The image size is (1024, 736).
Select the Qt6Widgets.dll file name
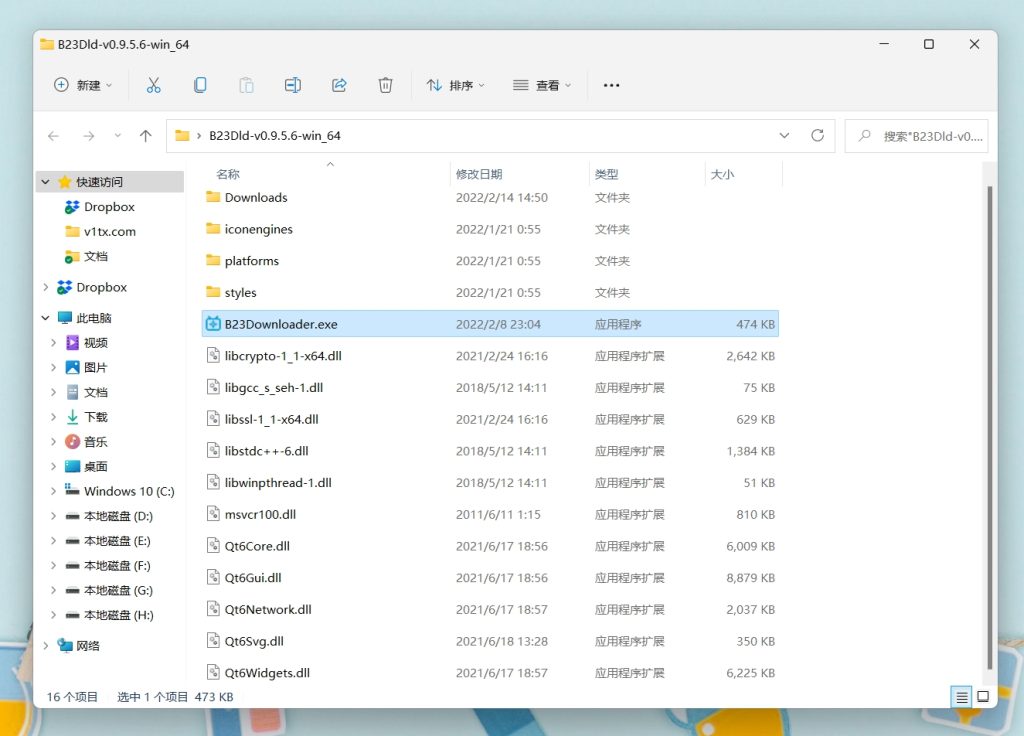[267, 673]
